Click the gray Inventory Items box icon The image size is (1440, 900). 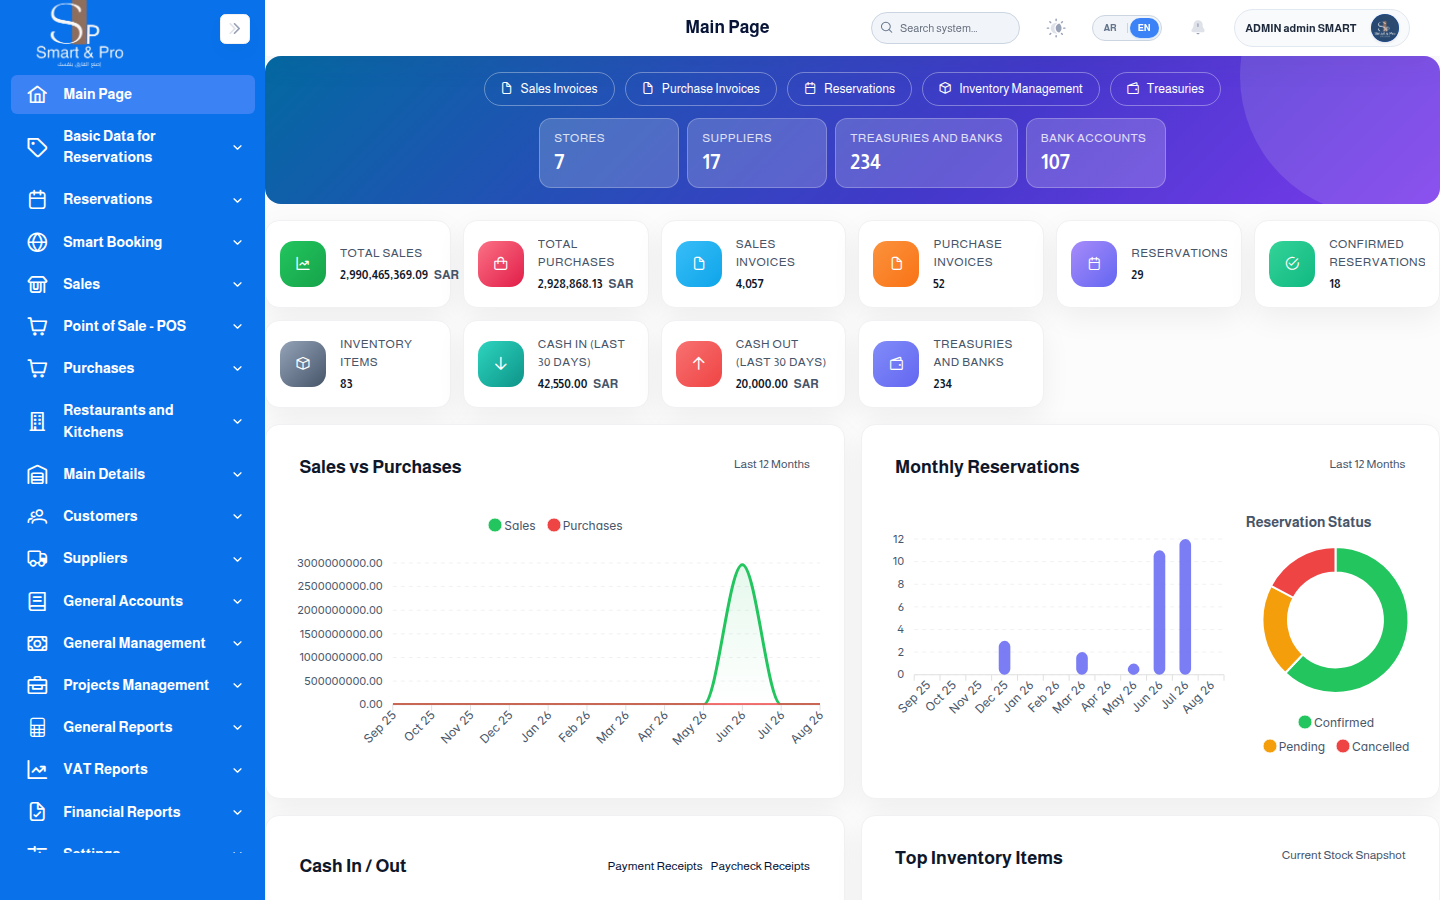303,364
